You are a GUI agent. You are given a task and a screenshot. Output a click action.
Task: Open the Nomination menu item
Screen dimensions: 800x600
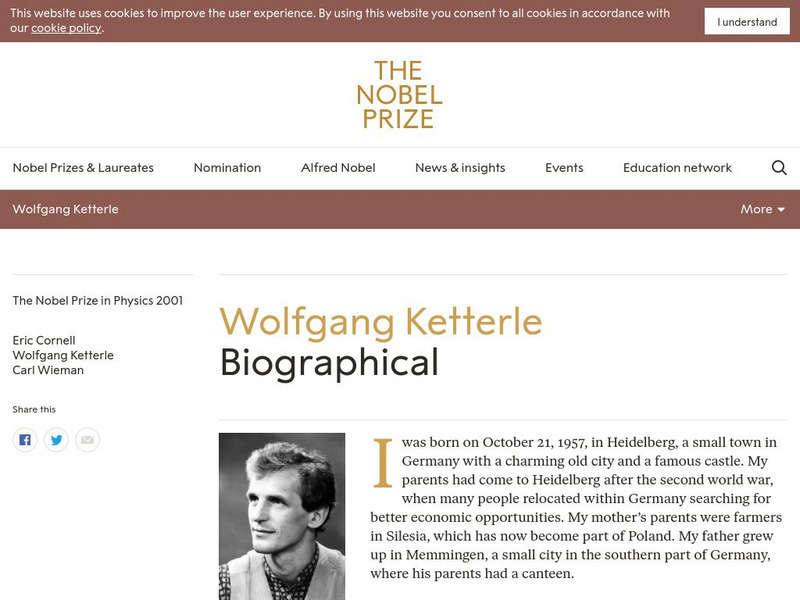pyautogui.click(x=227, y=168)
